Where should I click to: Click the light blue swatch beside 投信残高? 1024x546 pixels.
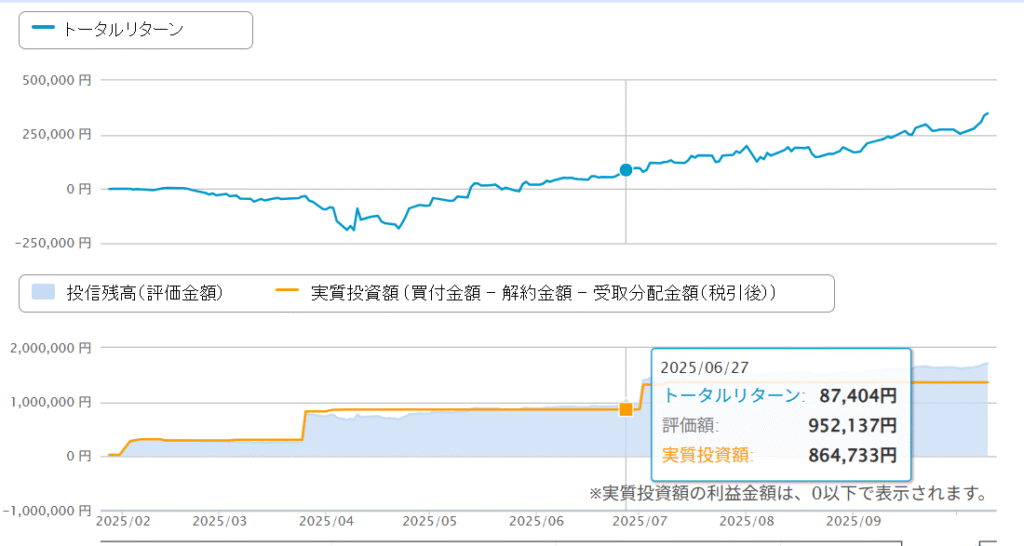tap(44, 293)
